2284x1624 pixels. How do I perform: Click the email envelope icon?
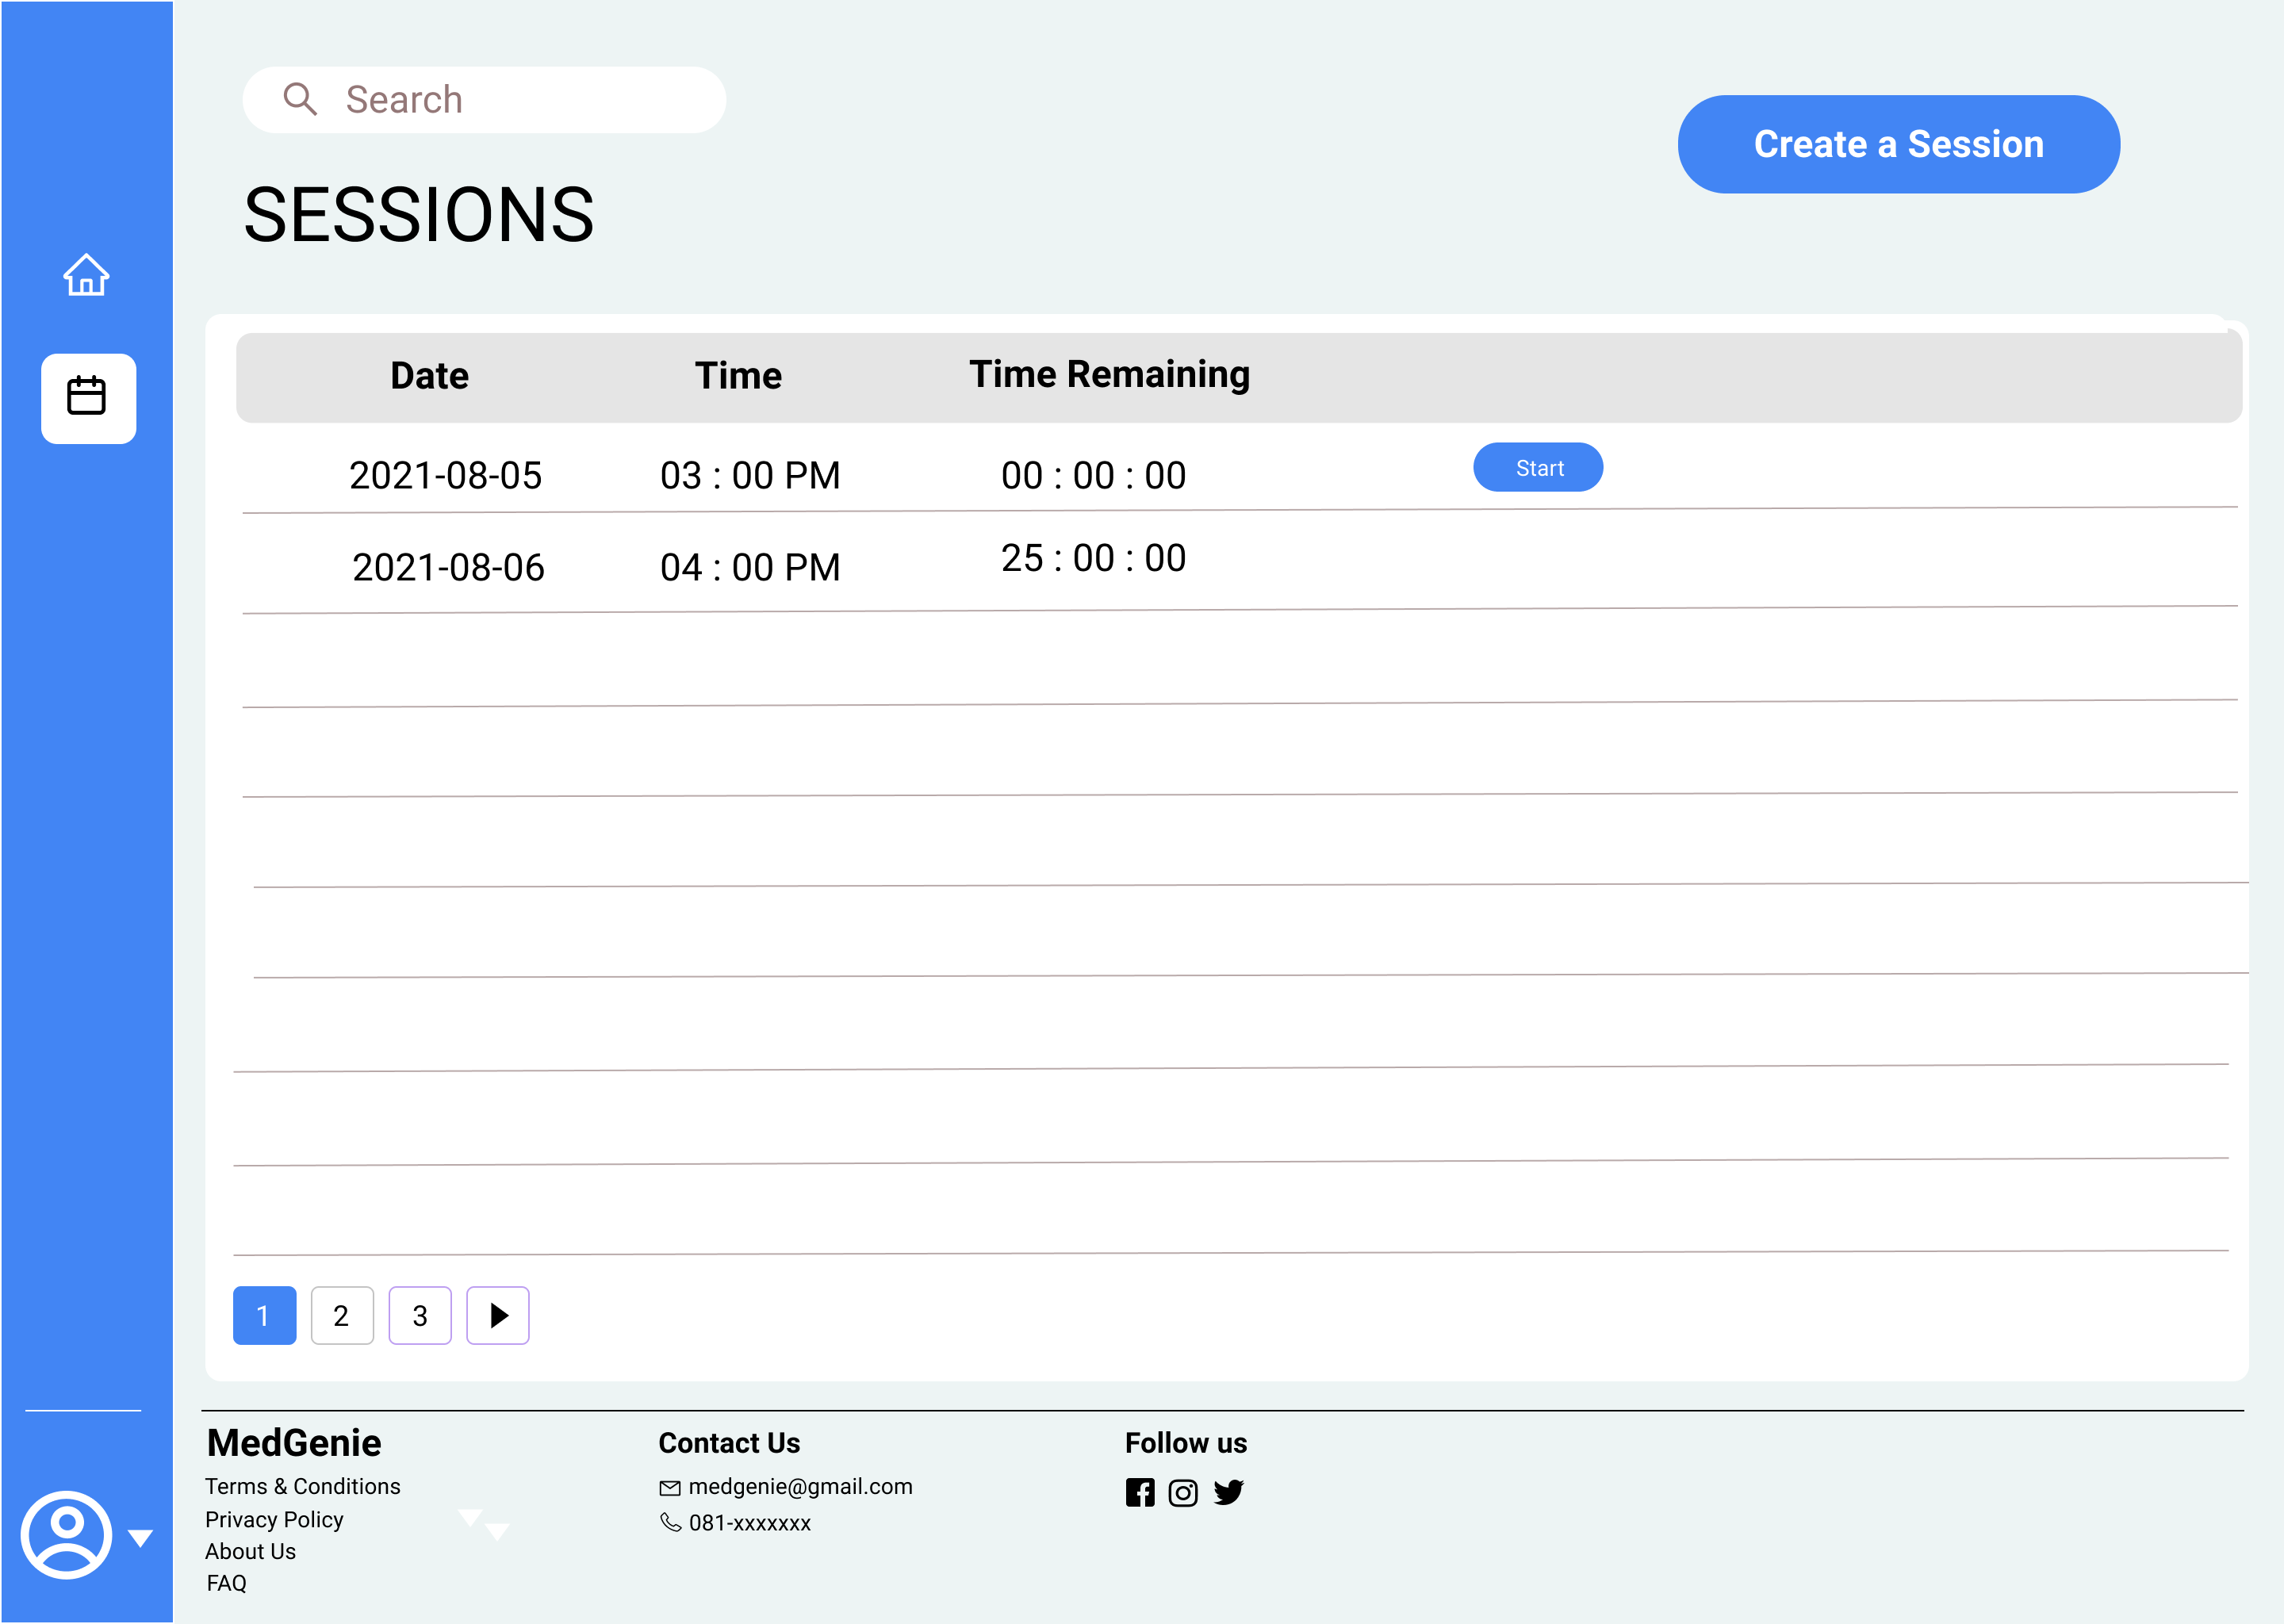pyautogui.click(x=669, y=1488)
